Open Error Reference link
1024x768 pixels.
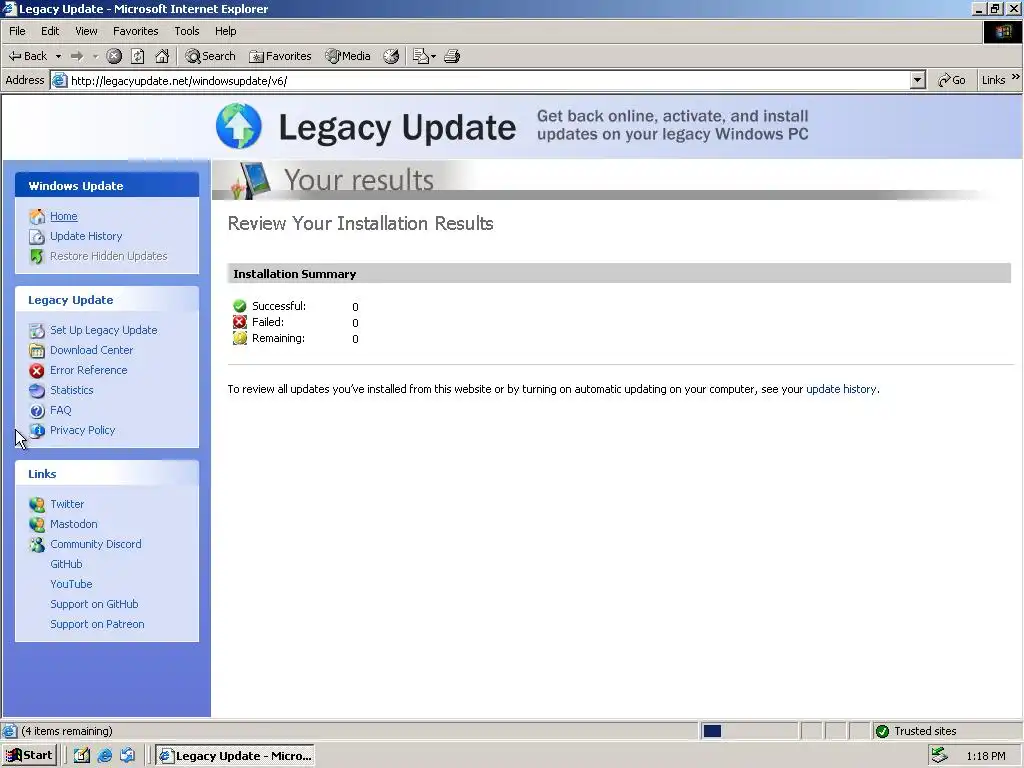tap(89, 370)
